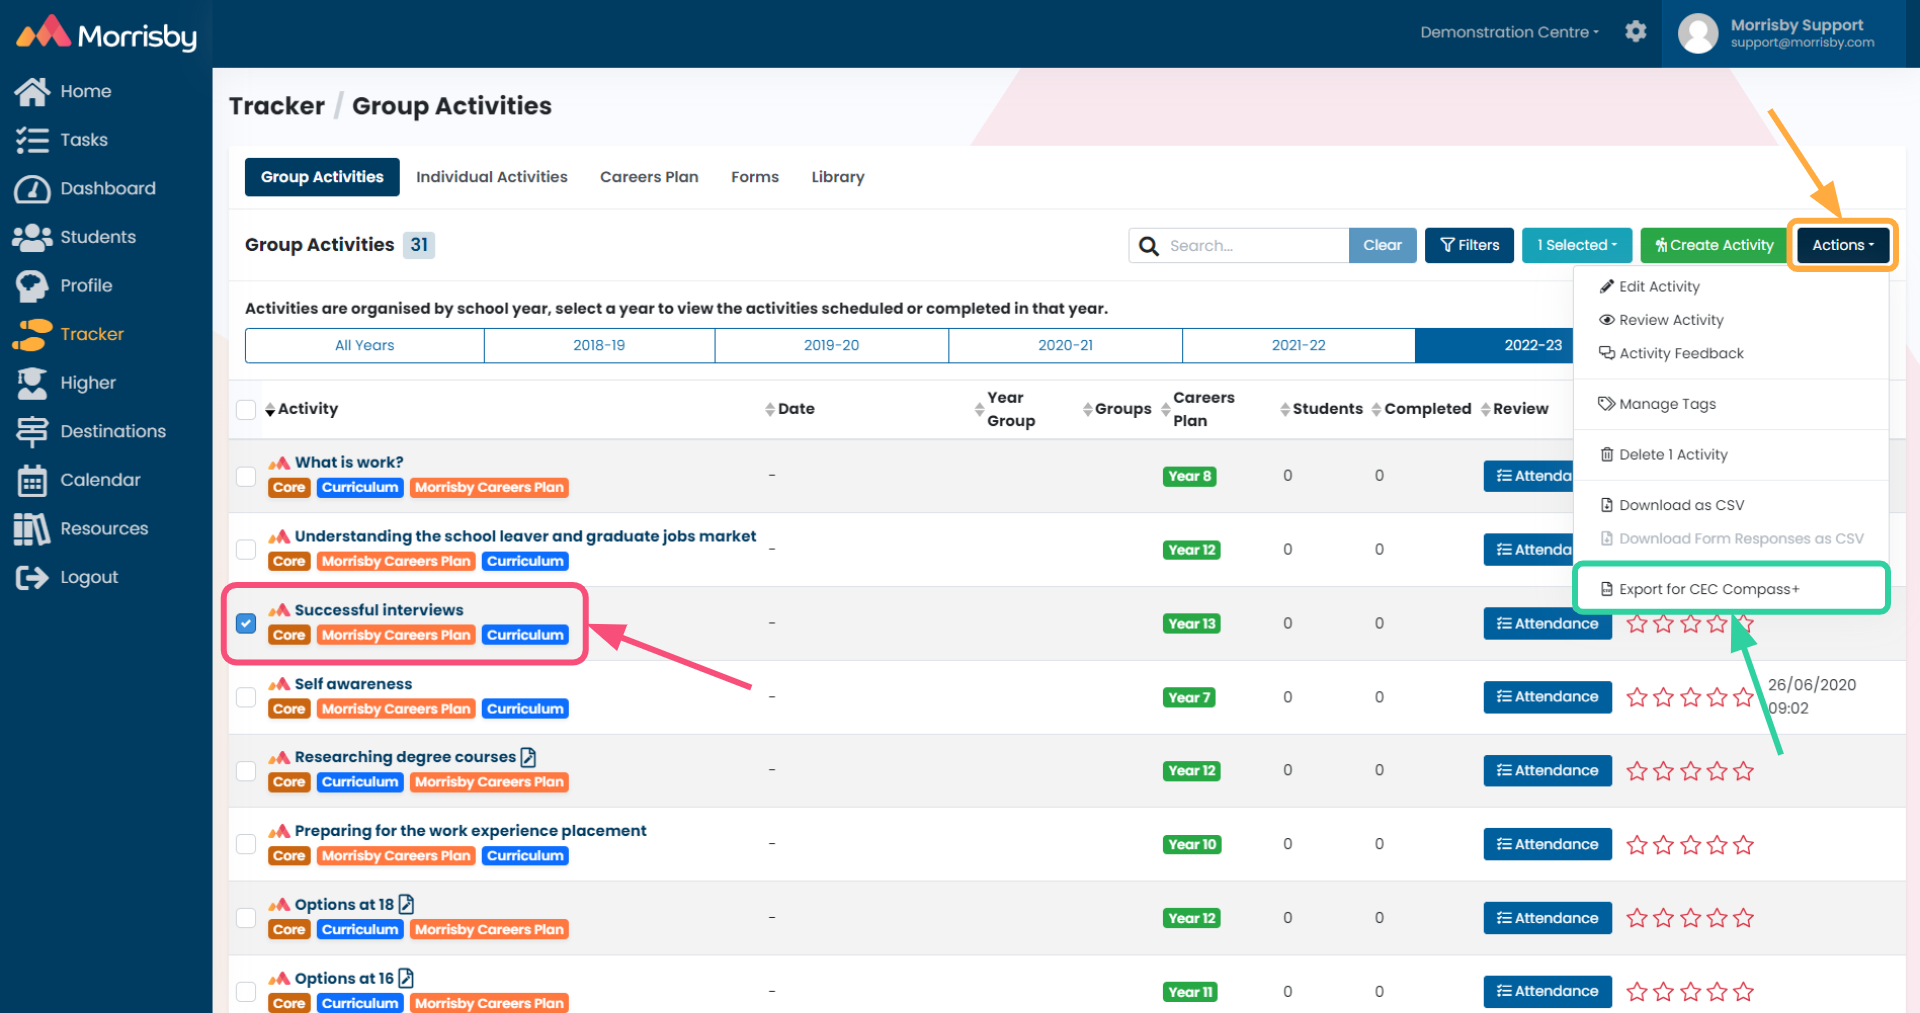
Task: Click the Morrisby Support avatar
Action: coord(1698,33)
